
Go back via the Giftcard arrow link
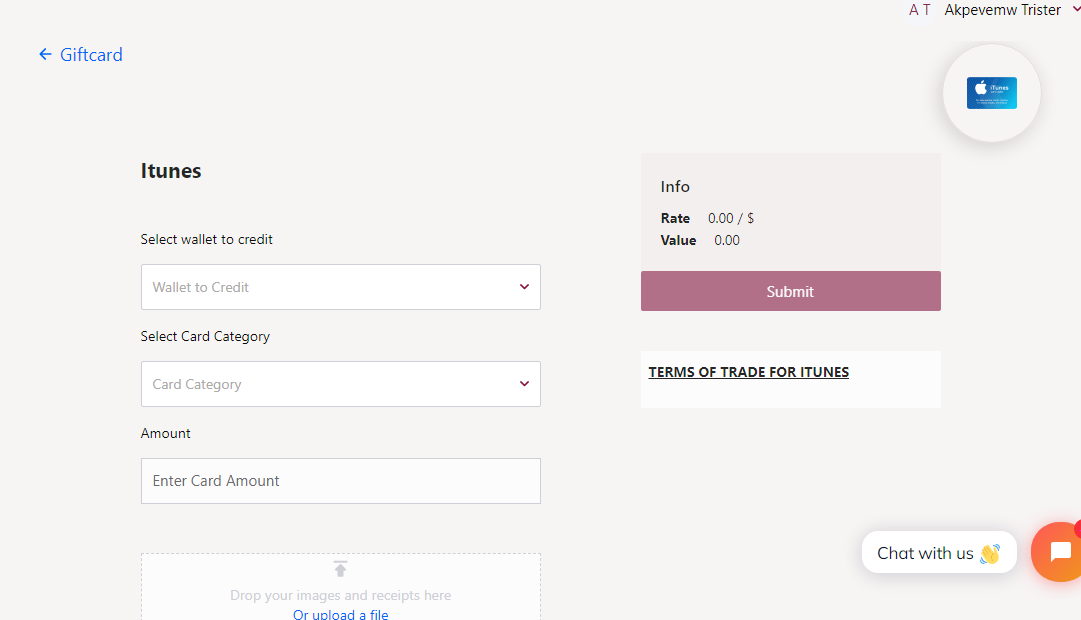point(81,54)
